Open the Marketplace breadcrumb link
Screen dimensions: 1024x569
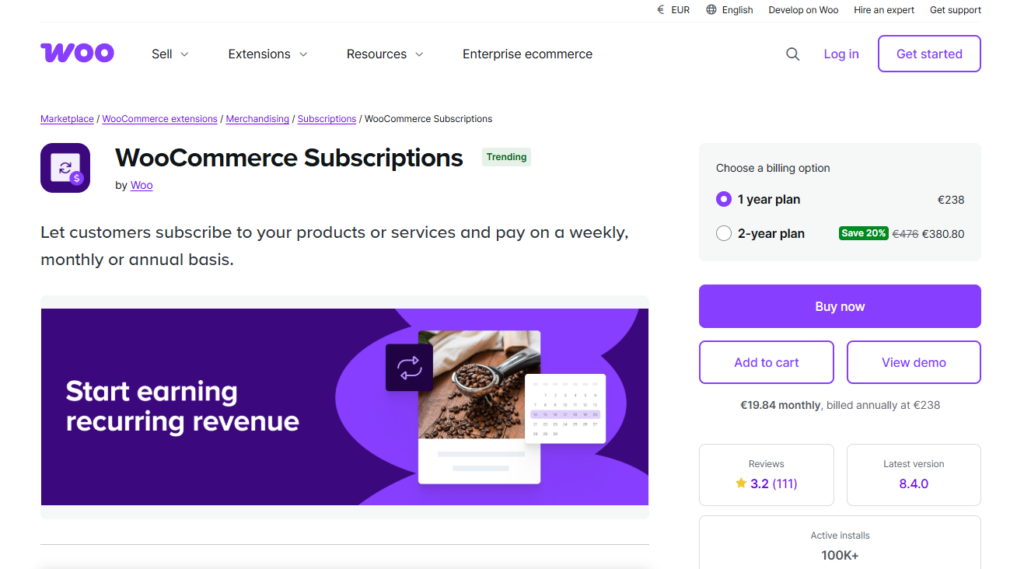click(67, 119)
